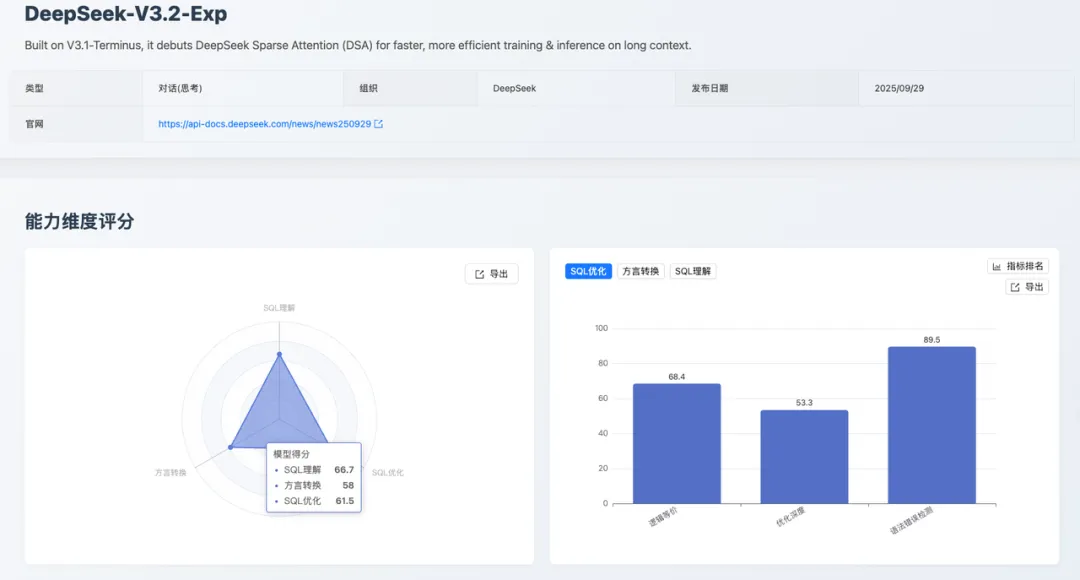Switch to the SQL理解 tab
The image size is (1080, 580).
[x=693, y=270]
